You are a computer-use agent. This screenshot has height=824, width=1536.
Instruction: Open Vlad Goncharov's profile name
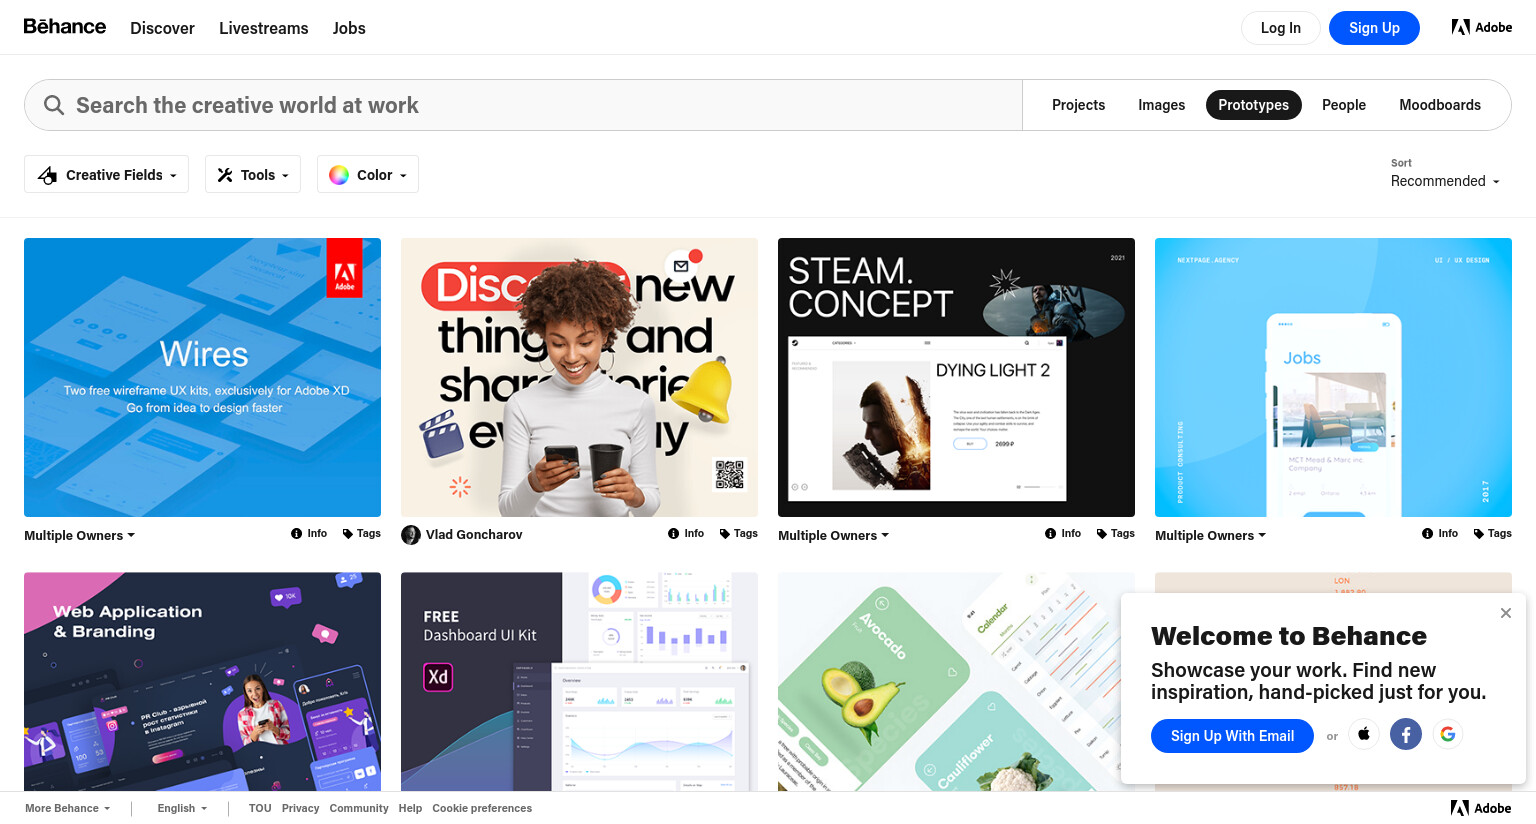[474, 535]
